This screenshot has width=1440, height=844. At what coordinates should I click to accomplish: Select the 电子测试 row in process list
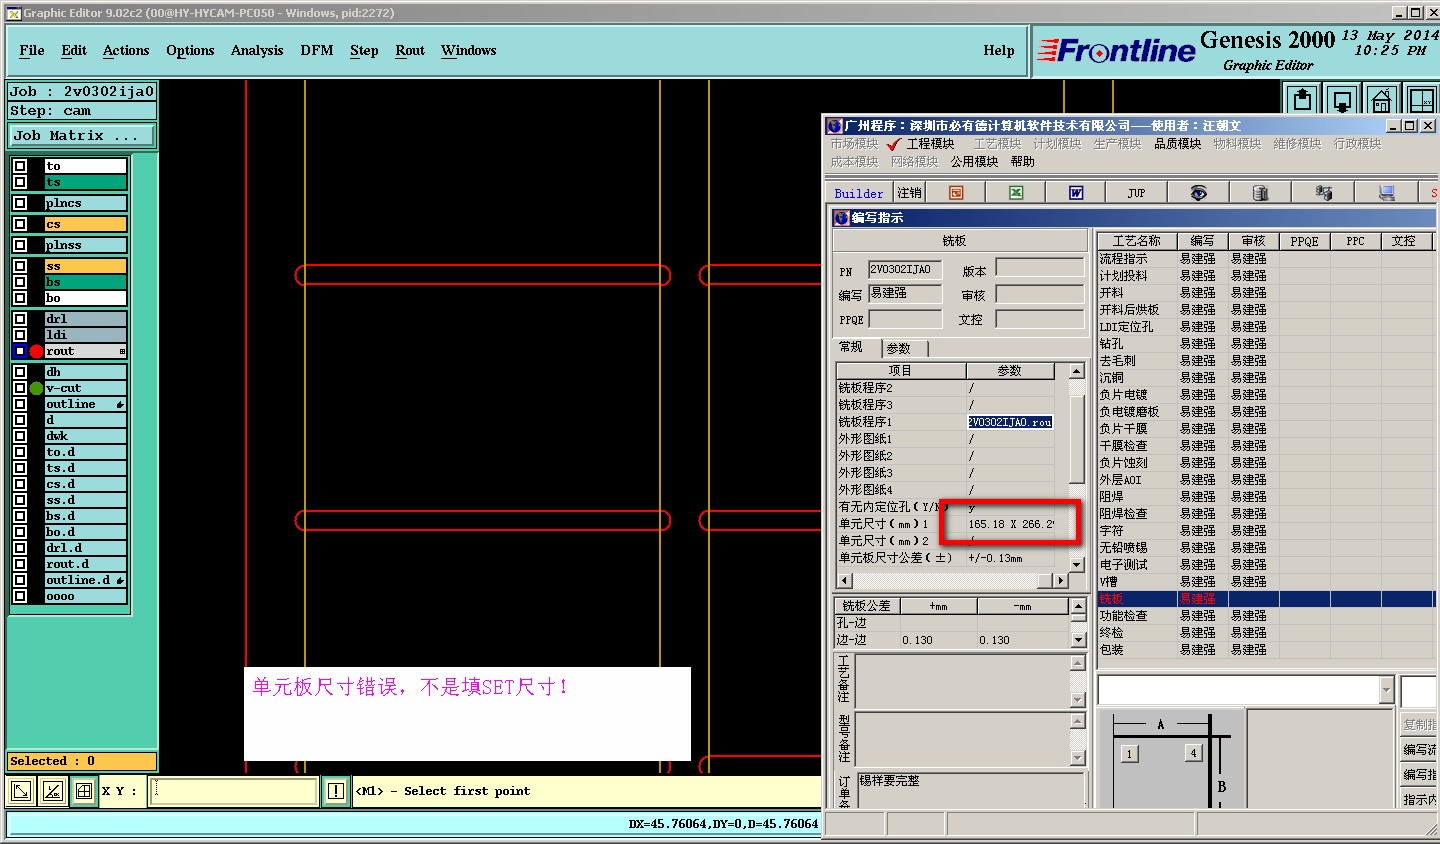pyautogui.click(x=1265, y=565)
